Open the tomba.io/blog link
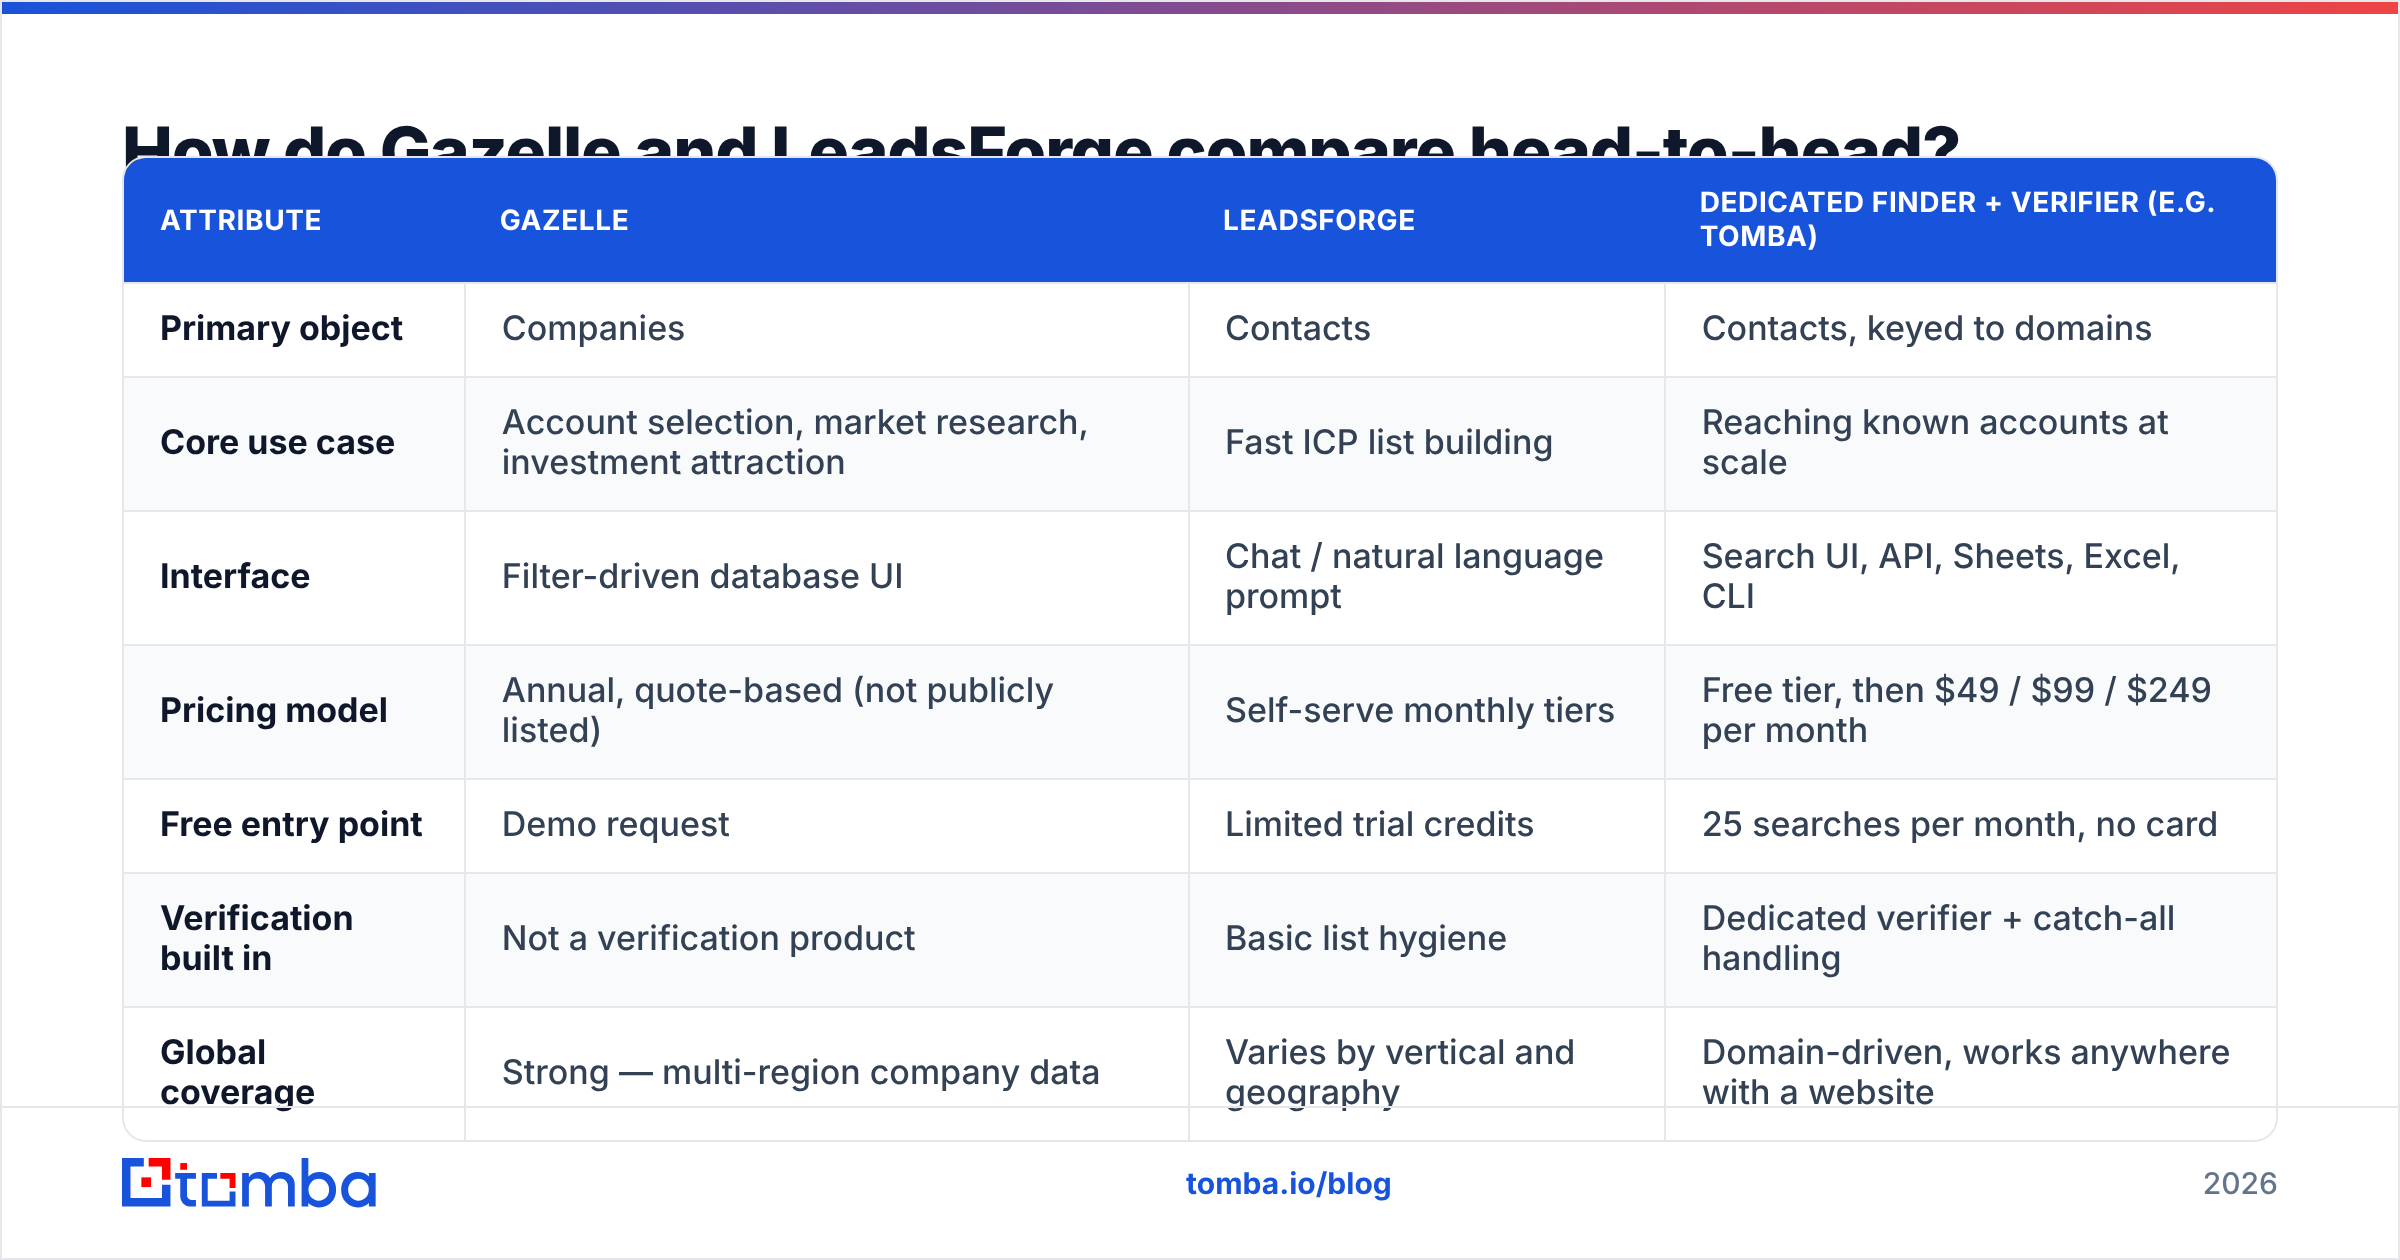Screen dimensions: 2400x1260 pyautogui.click(x=1288, y=1184)
